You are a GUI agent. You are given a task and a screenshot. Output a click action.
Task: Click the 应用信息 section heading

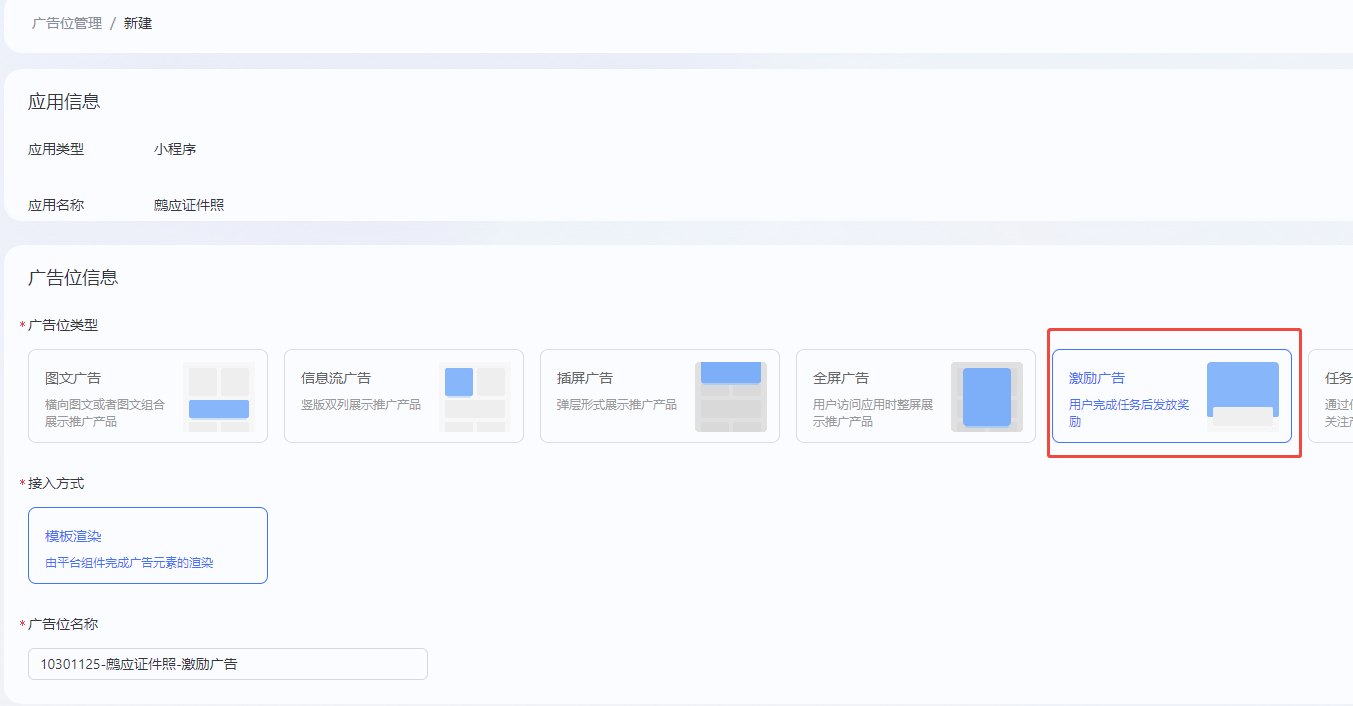[x=64, y=102]
